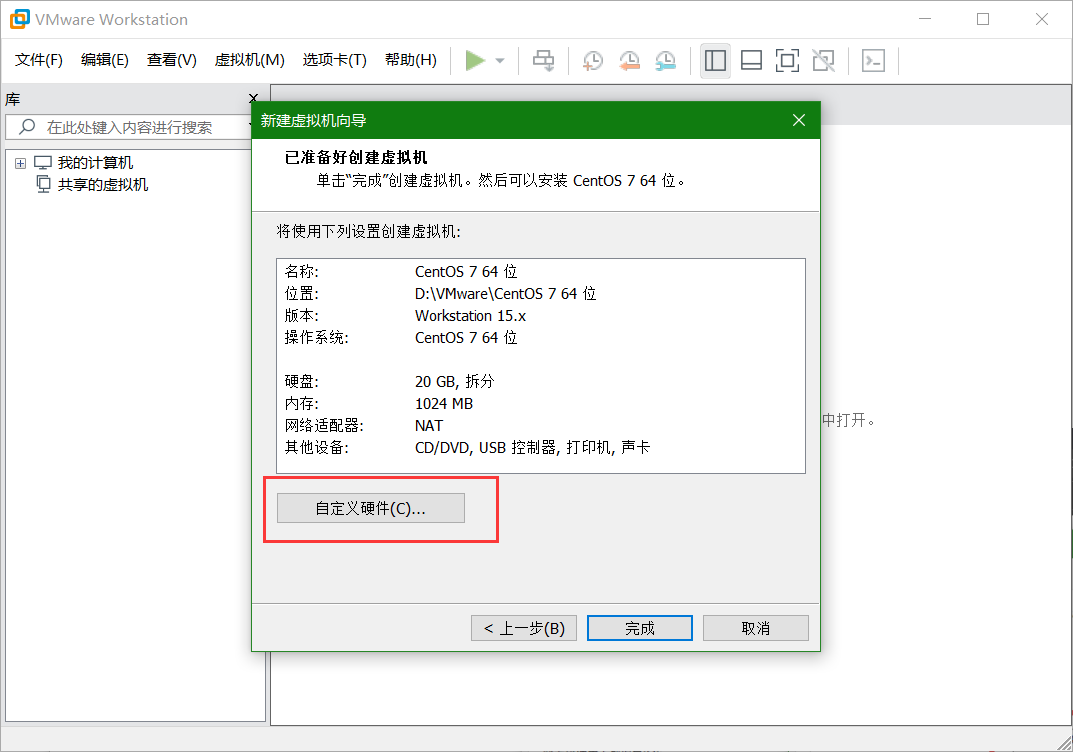Click the 网络适配器 value NAT
The height and width of the screenshot is (752, 1073).
click(429, 426)
